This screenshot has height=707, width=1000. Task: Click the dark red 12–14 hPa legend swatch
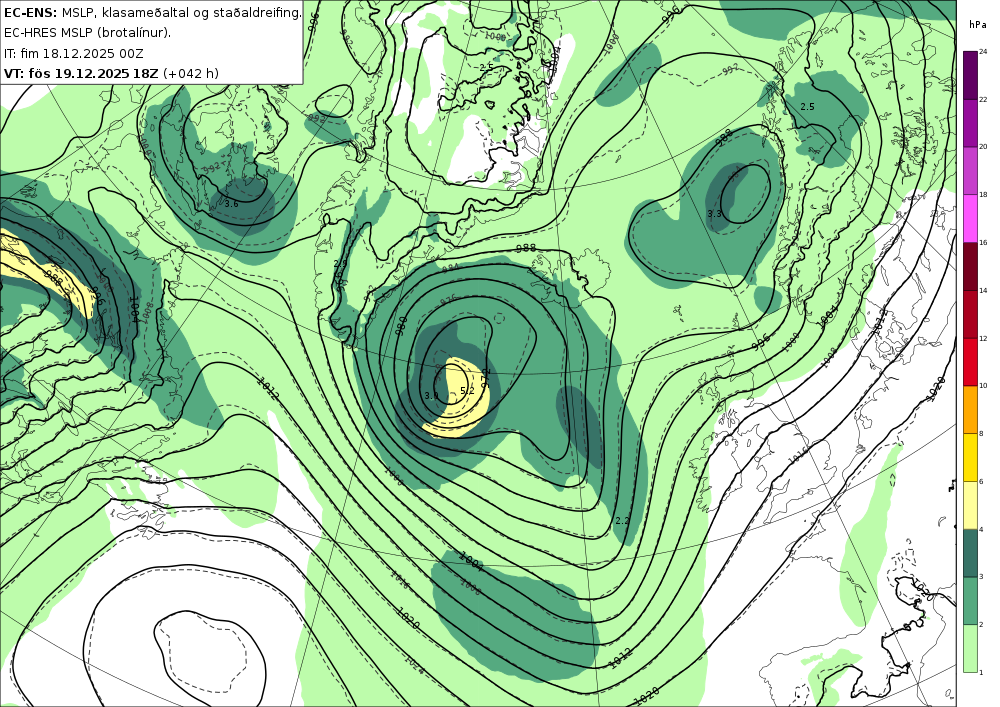(x=970, y=314)
